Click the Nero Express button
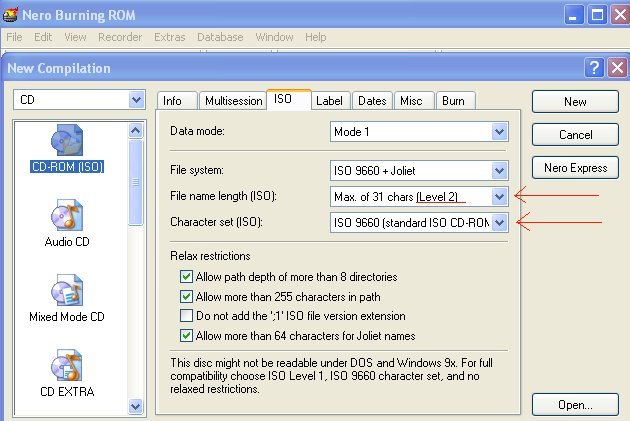630x421 pixels. [x=575, y=168]
